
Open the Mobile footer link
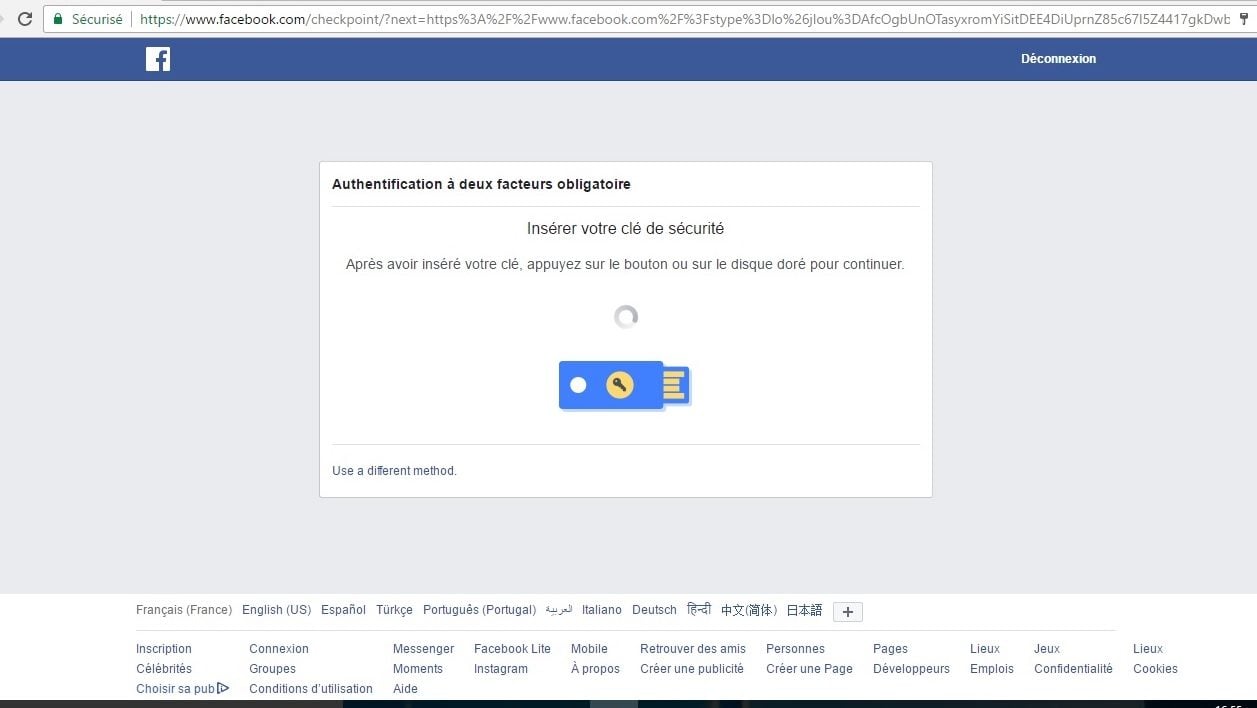tap(589, 649)
